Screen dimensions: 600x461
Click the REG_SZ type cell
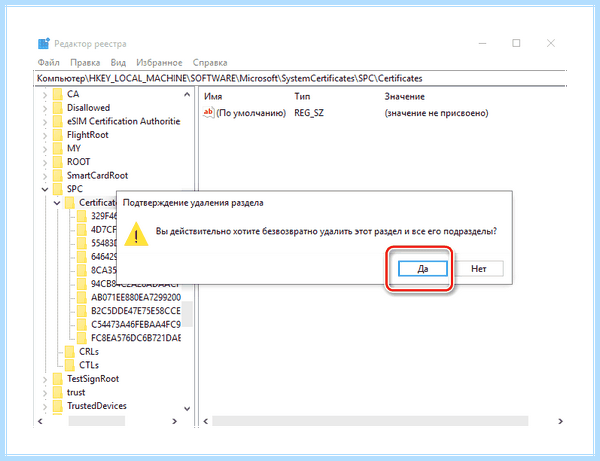click(309, 113)
